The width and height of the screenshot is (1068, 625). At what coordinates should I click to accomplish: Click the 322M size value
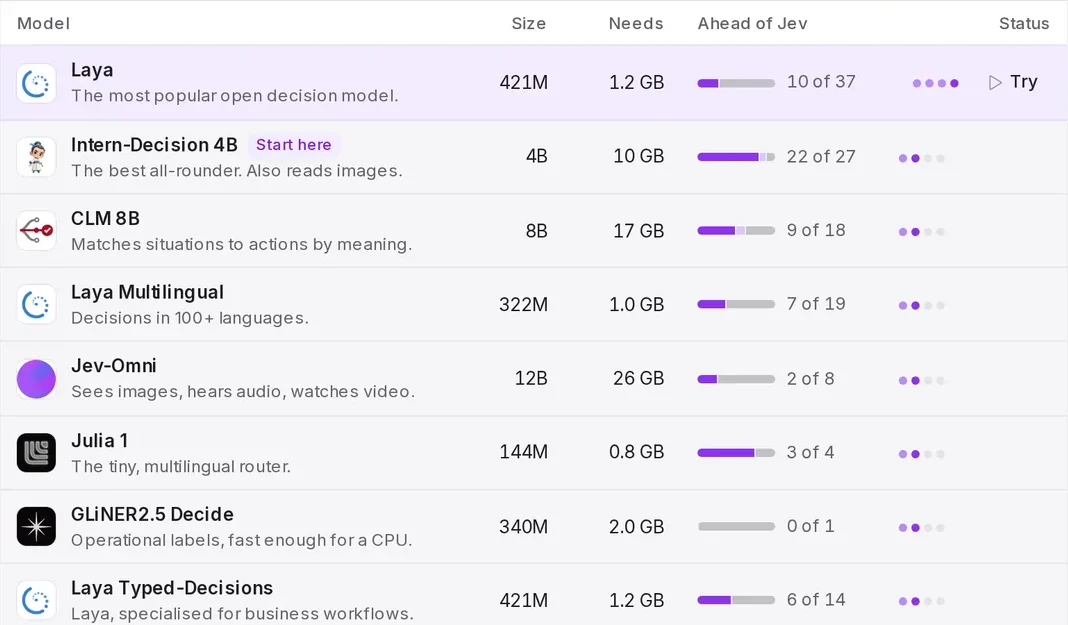[523, 304]
